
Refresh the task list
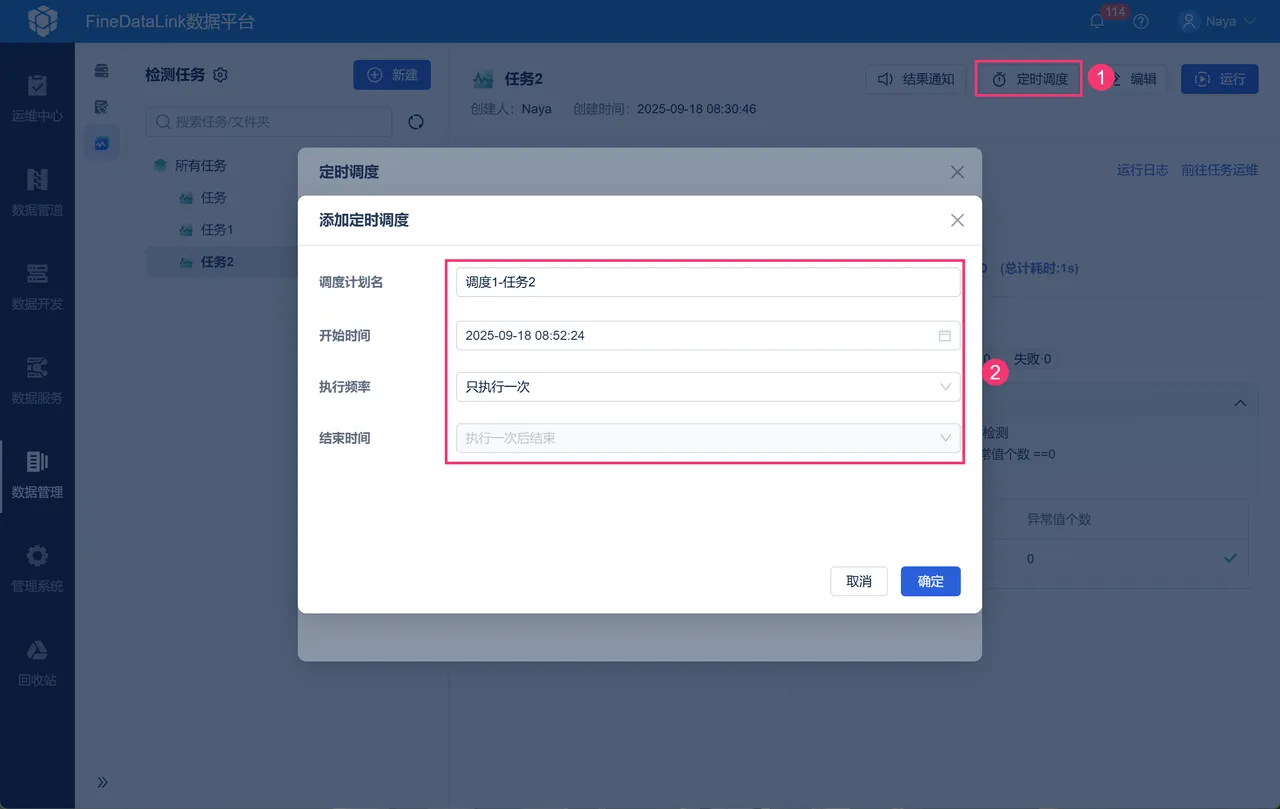pos(416,122)
